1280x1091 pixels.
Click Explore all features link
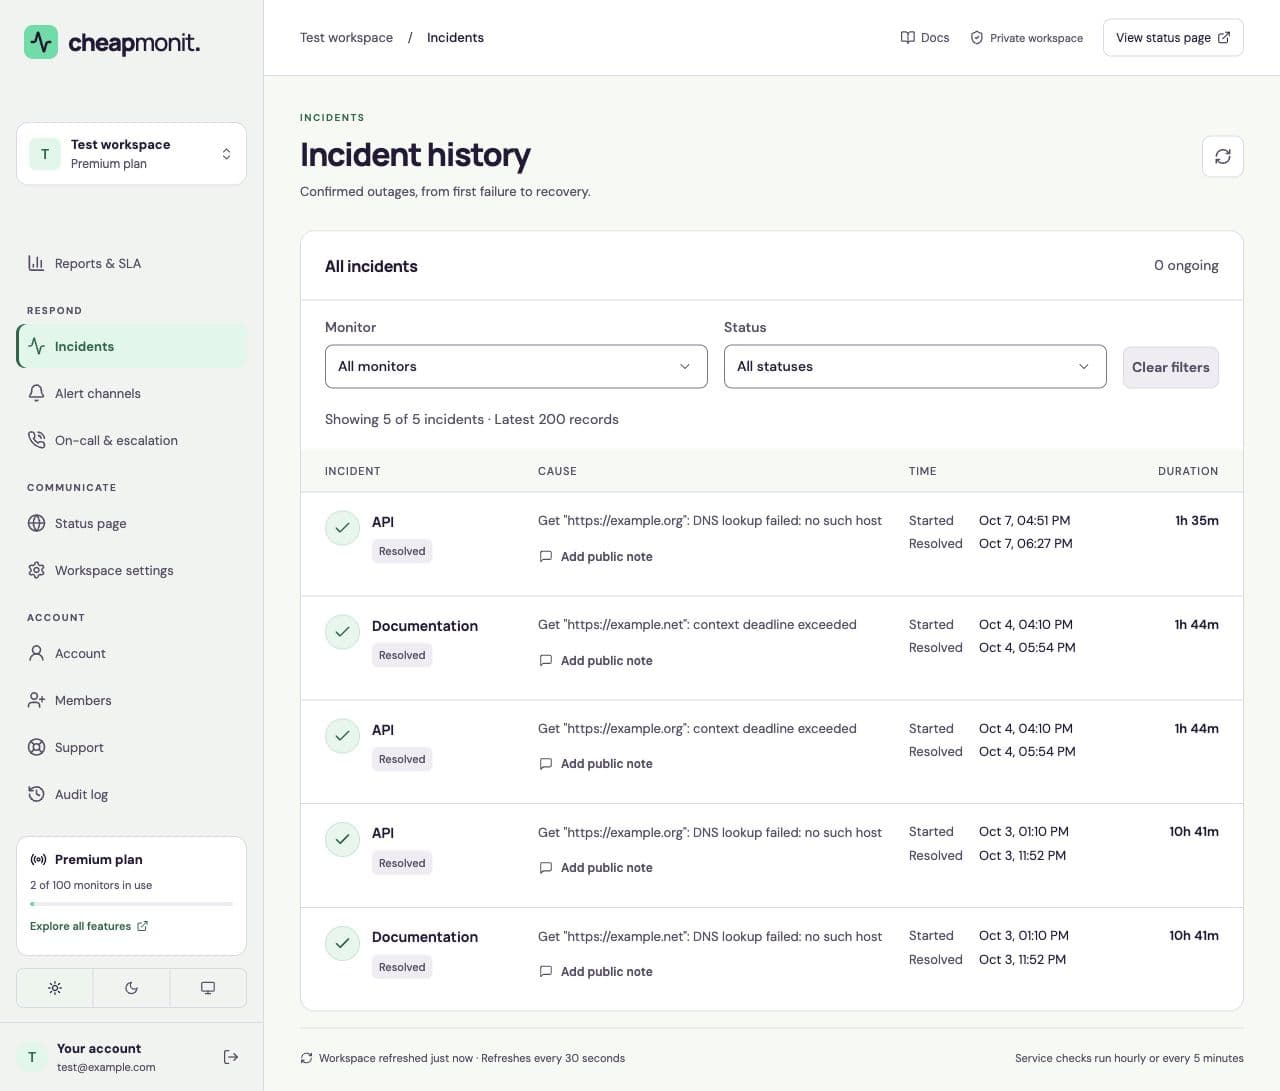[x=89, y=926]
